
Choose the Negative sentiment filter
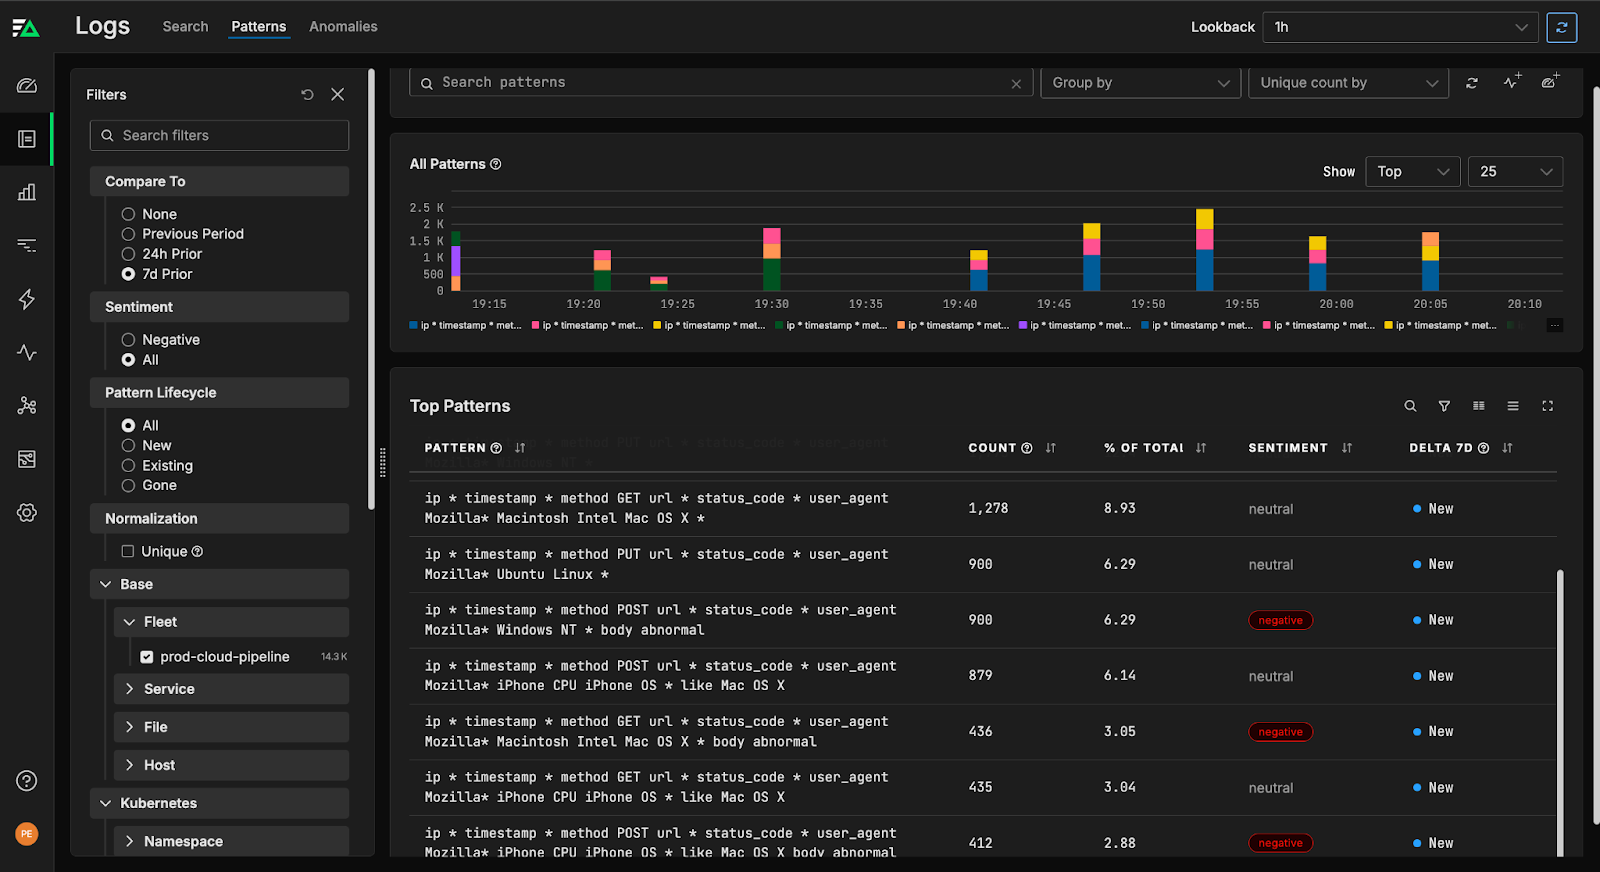click(x=128, y=340)
